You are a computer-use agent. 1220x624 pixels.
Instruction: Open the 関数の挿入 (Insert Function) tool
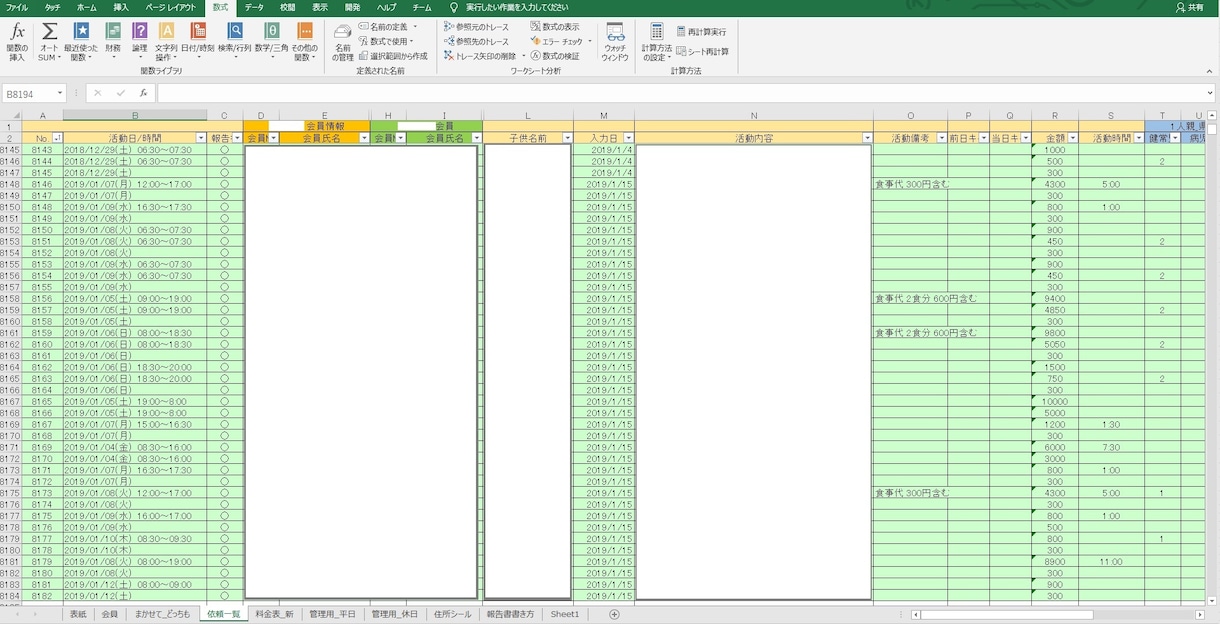click(x=17, y=42)
